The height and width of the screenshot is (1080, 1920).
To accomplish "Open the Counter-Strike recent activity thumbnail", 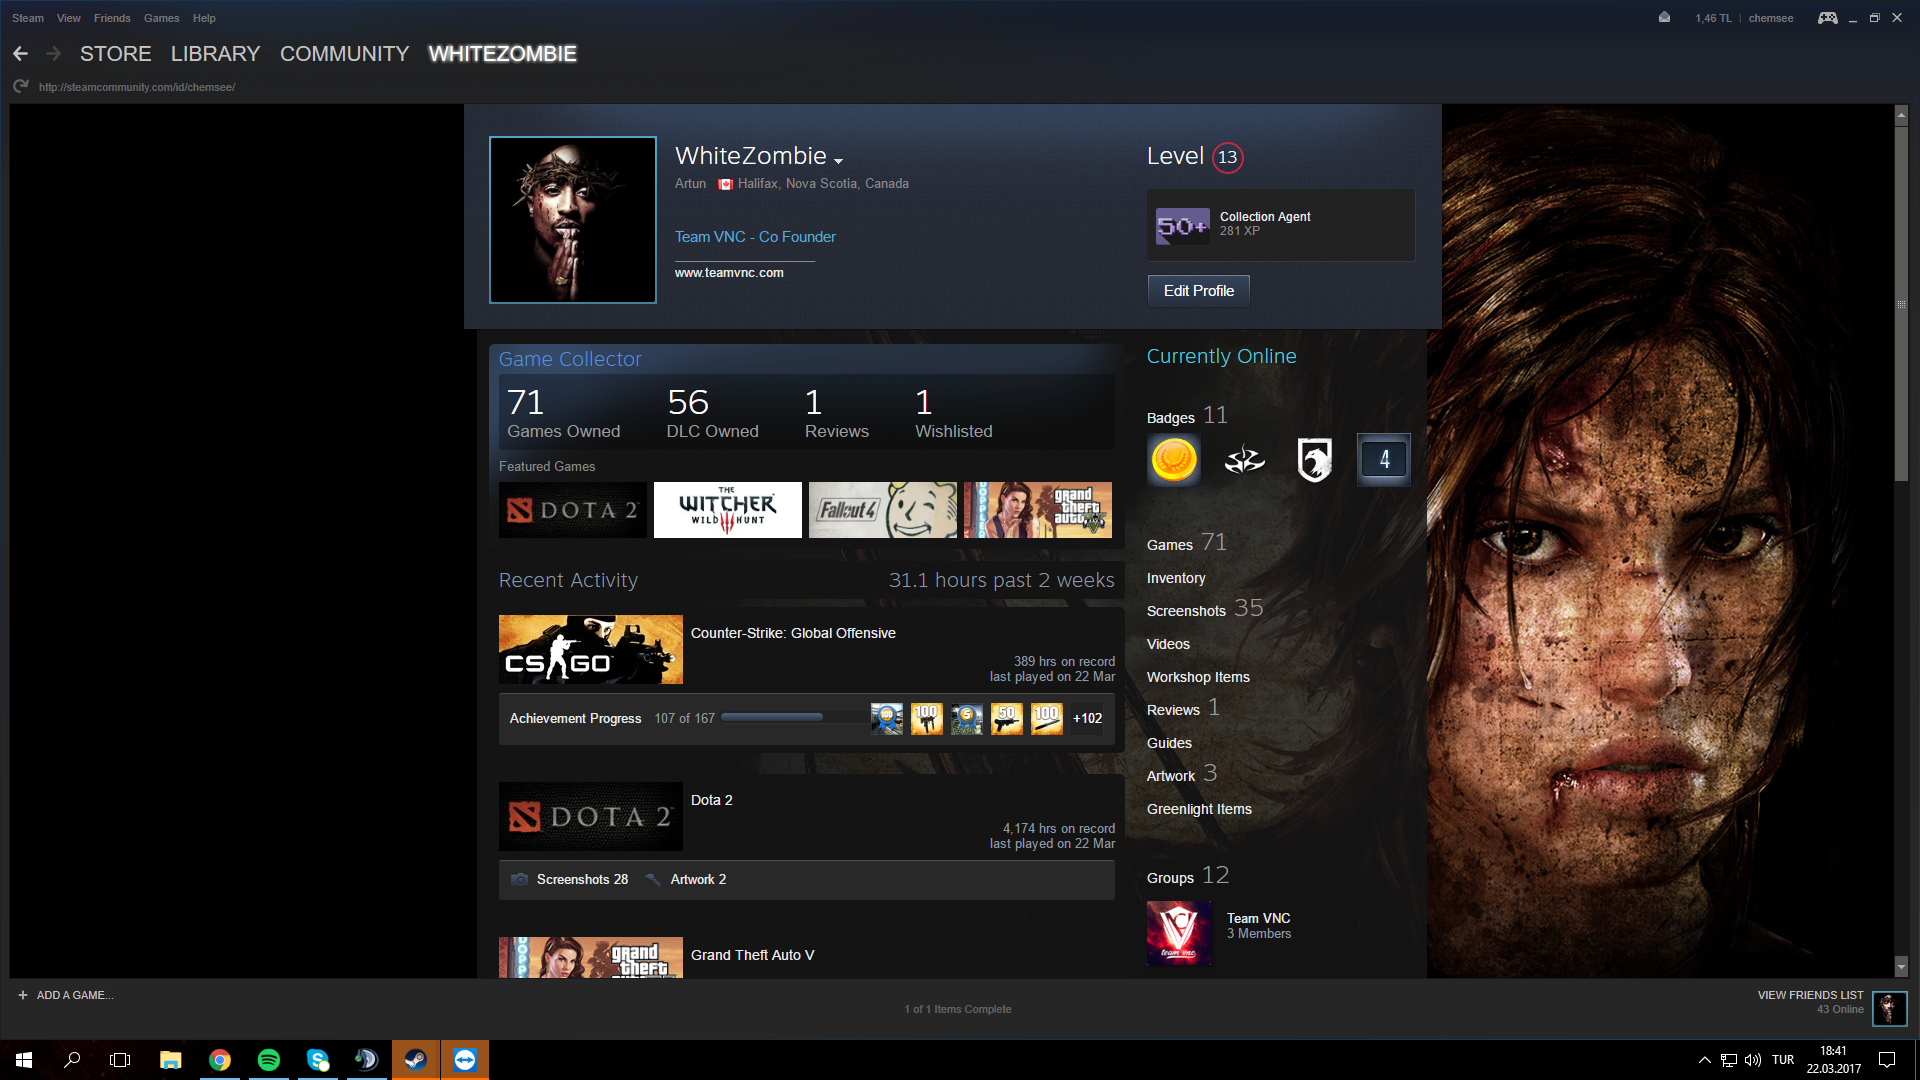I will [x=591, y=649].
